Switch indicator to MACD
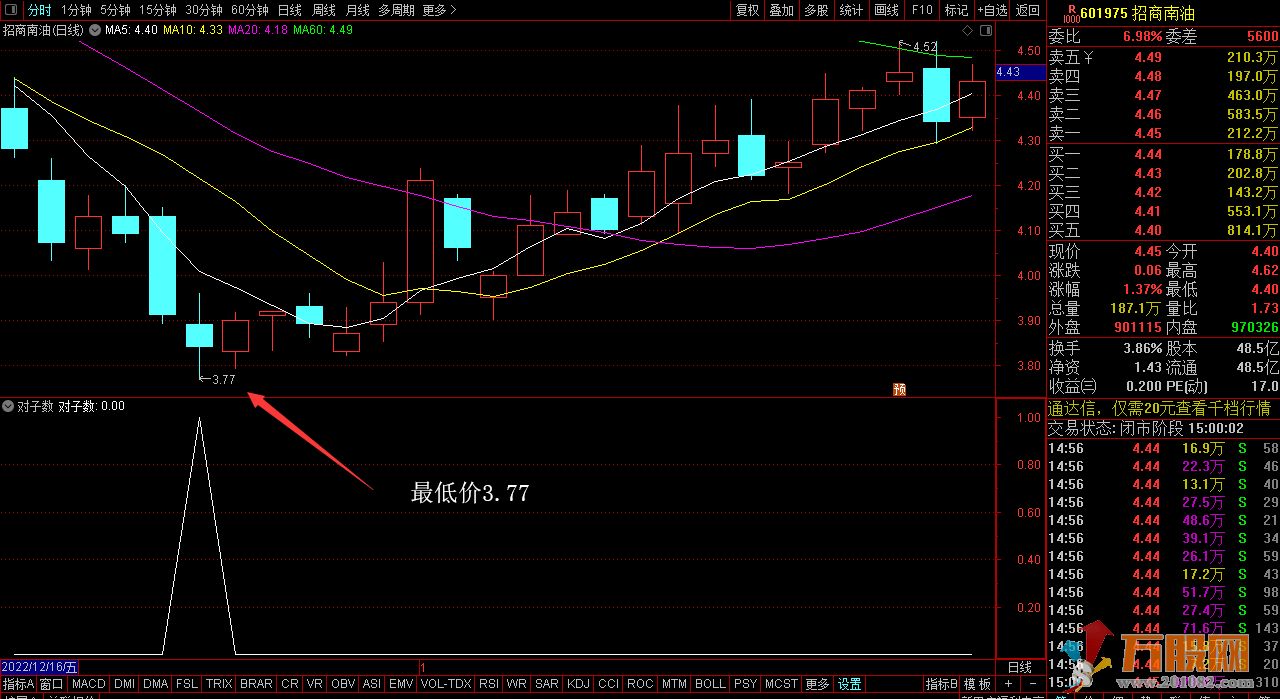Screen dimensions: 1280x699 tap(89, 684)
